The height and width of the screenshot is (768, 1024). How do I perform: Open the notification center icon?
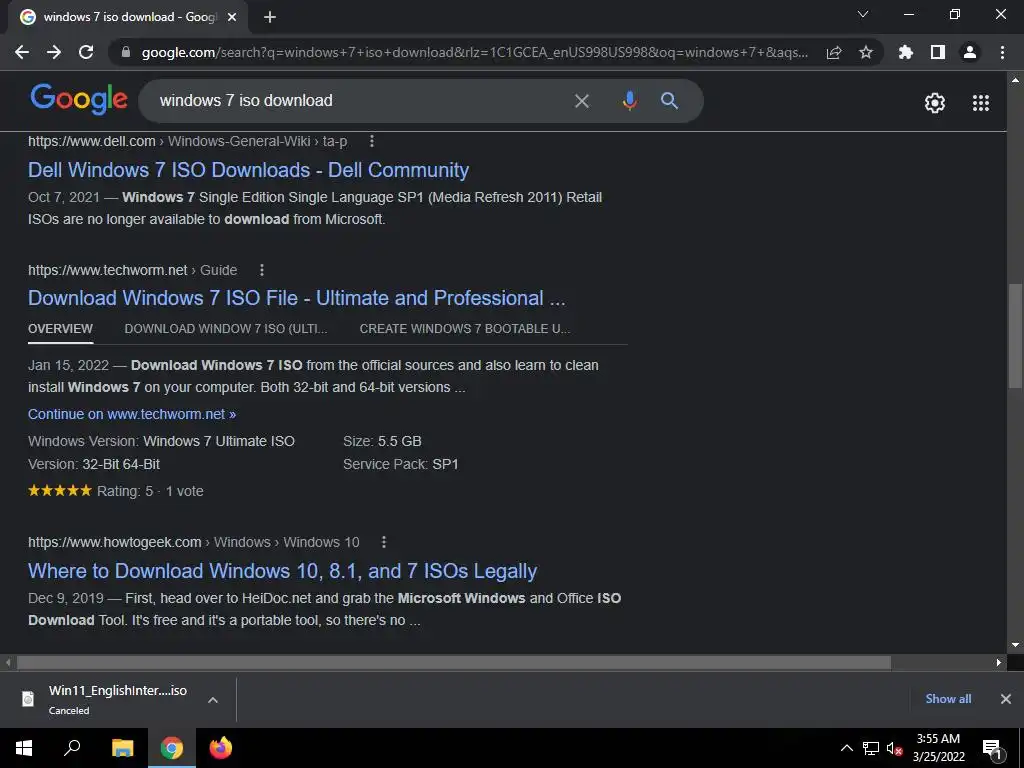(x=993, y=750)
